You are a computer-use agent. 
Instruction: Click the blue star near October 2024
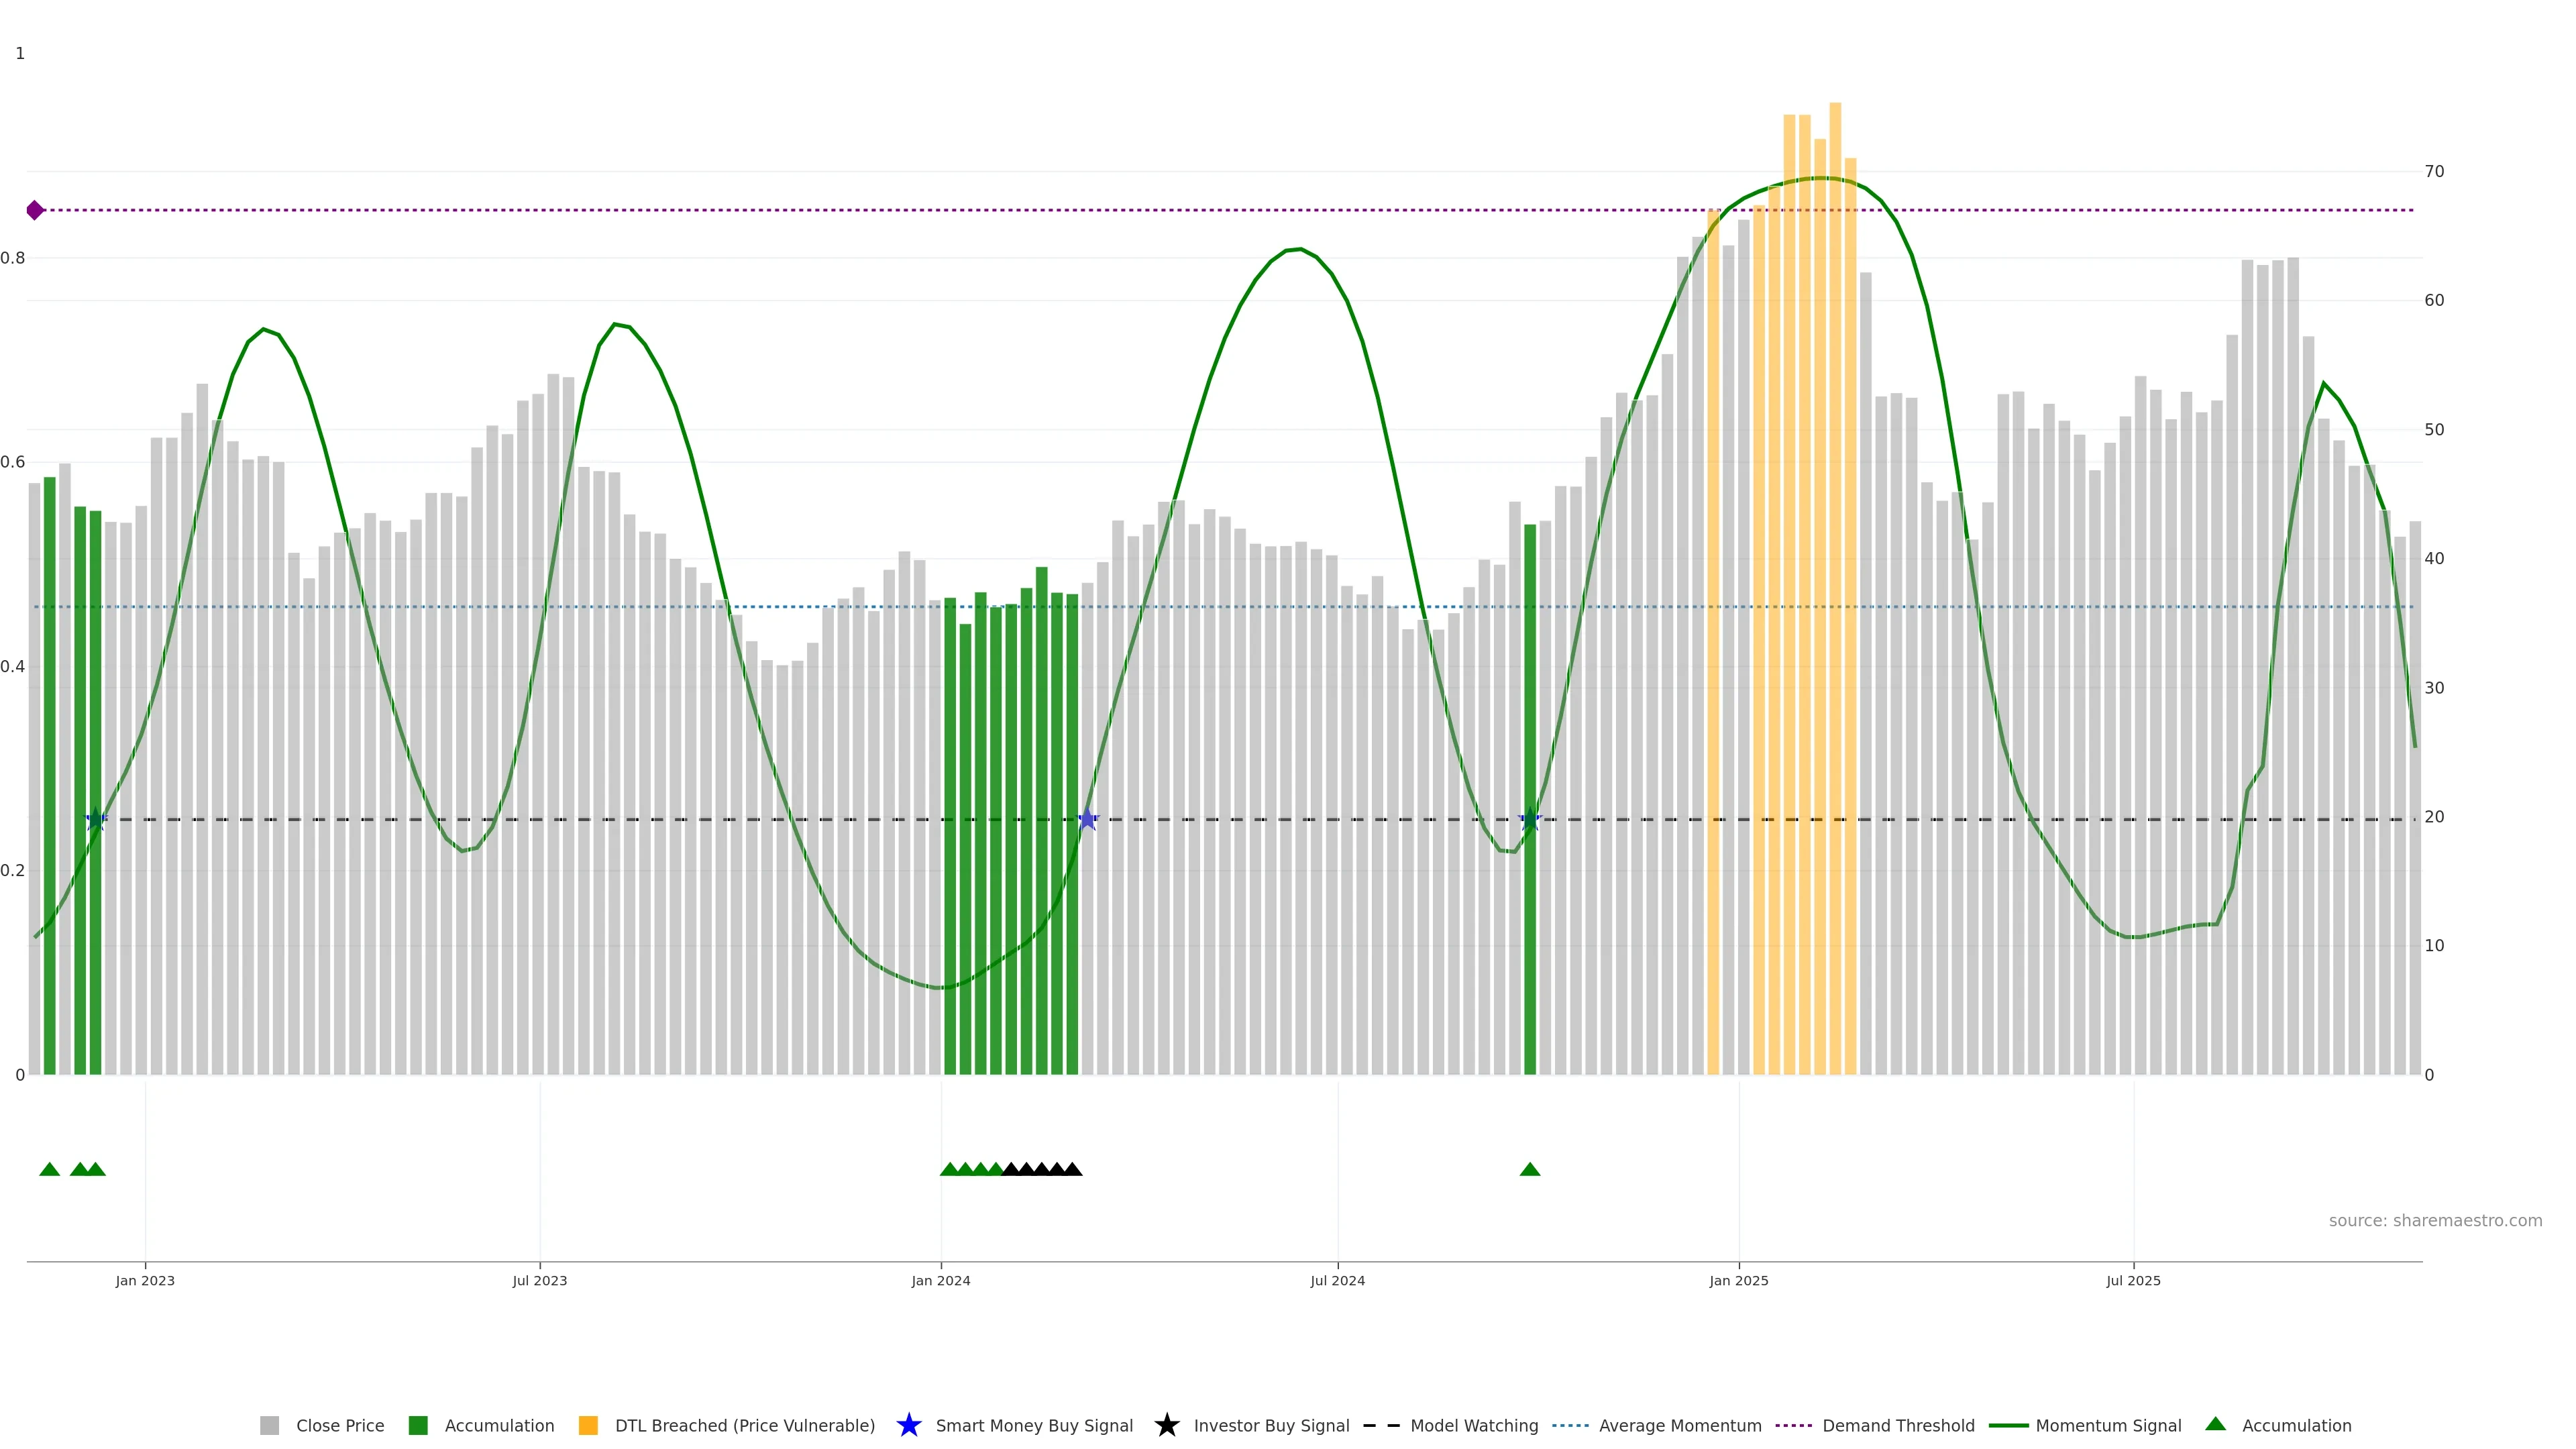pos(1530,820)
